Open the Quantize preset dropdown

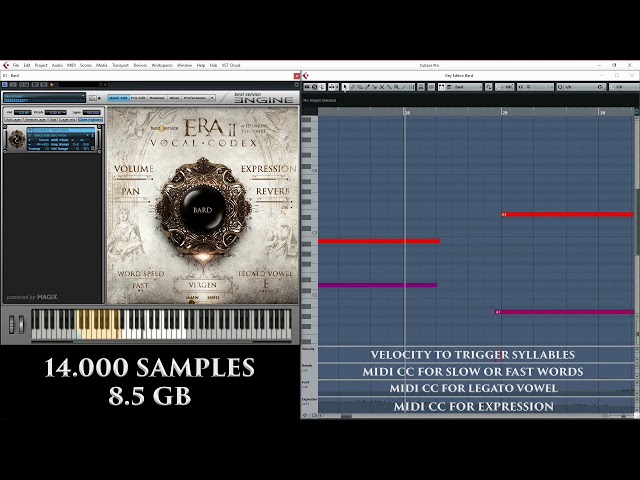584,87
